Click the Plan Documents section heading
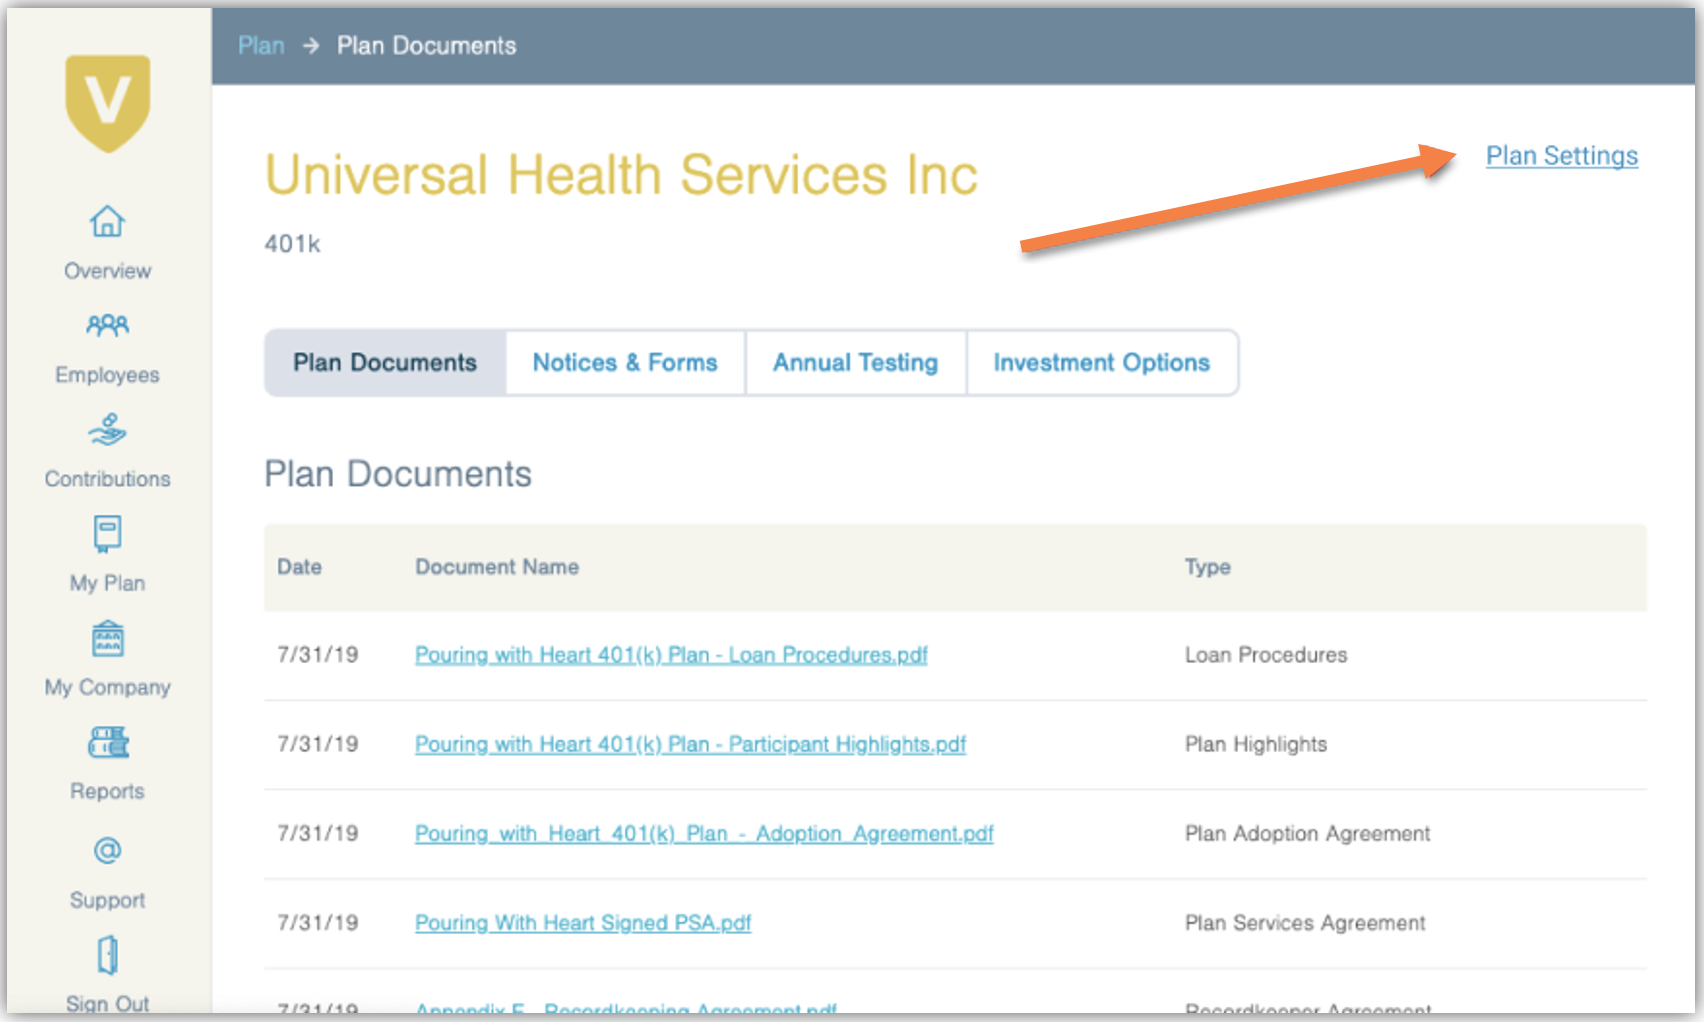 click(398, 474)
